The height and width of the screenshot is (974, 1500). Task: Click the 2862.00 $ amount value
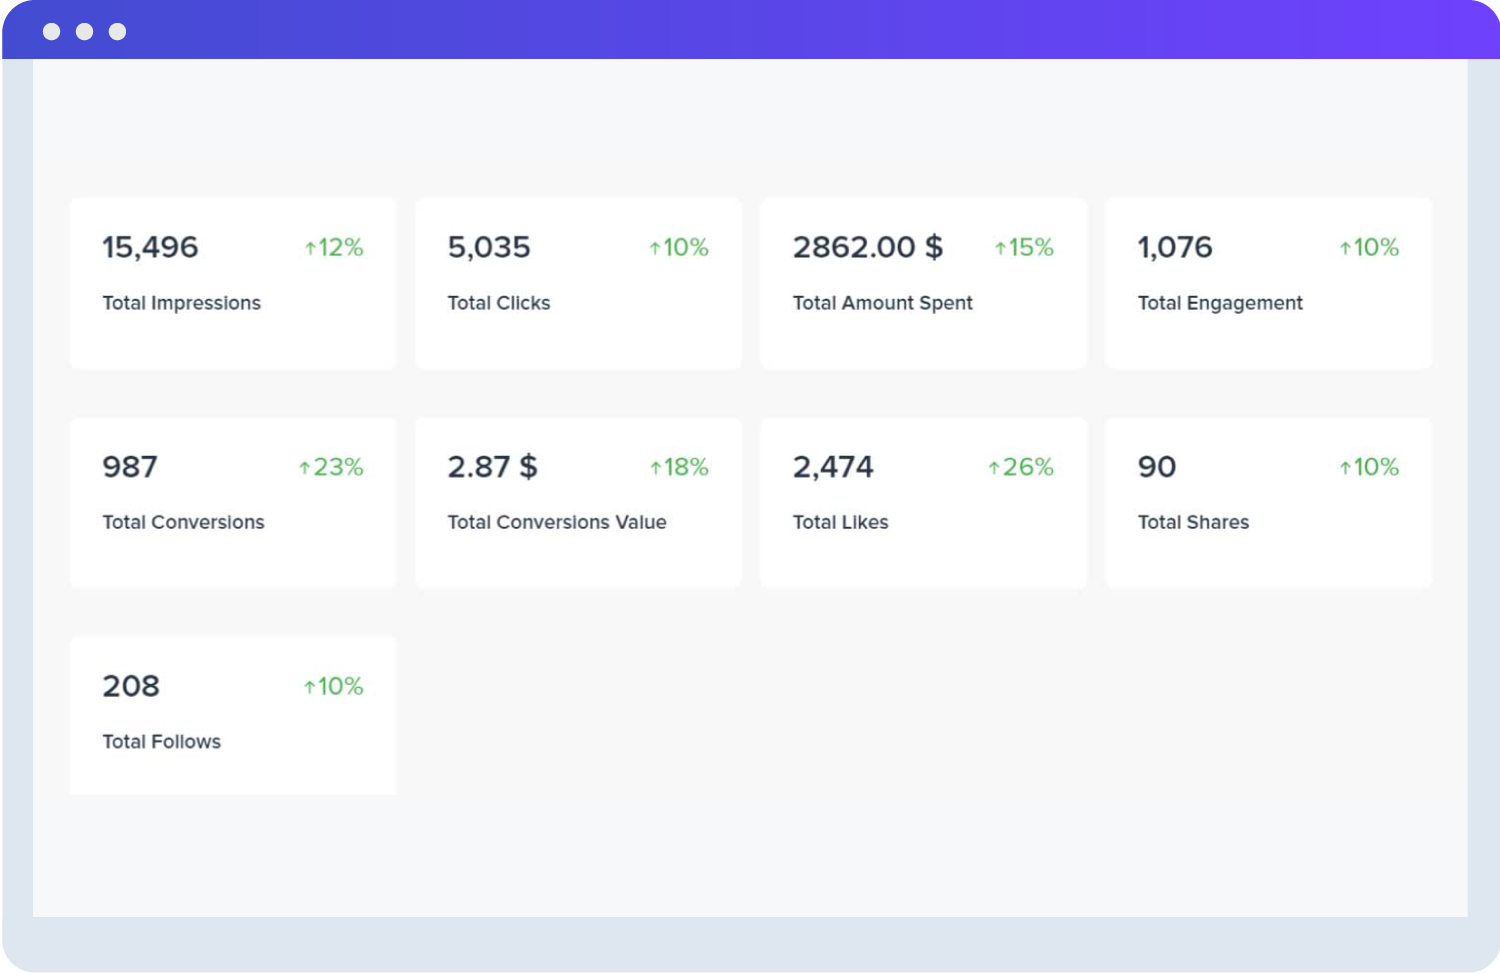868,247
